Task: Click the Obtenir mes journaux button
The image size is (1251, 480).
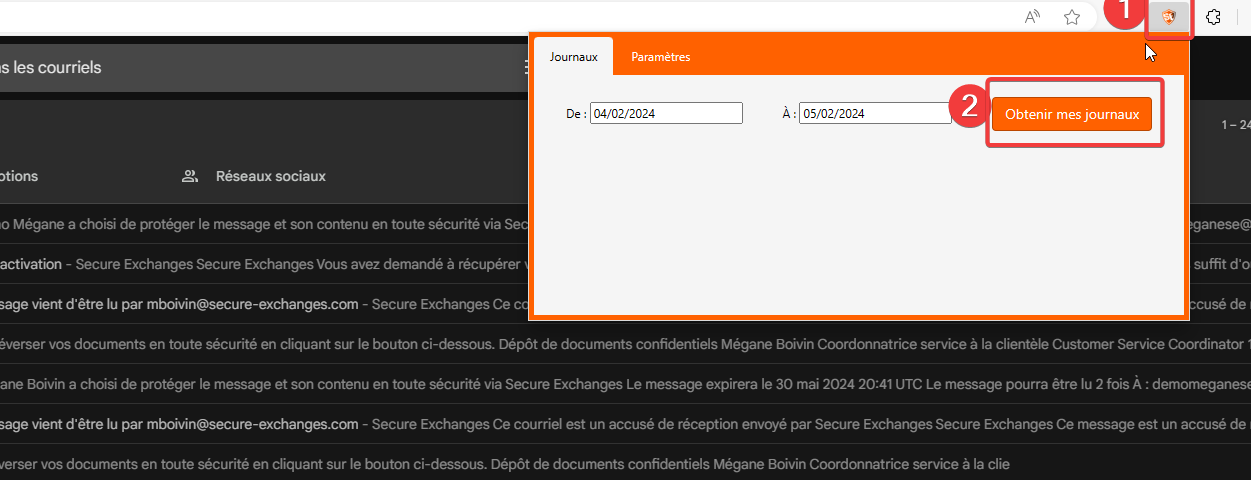Action: (x=1072, y=114)
